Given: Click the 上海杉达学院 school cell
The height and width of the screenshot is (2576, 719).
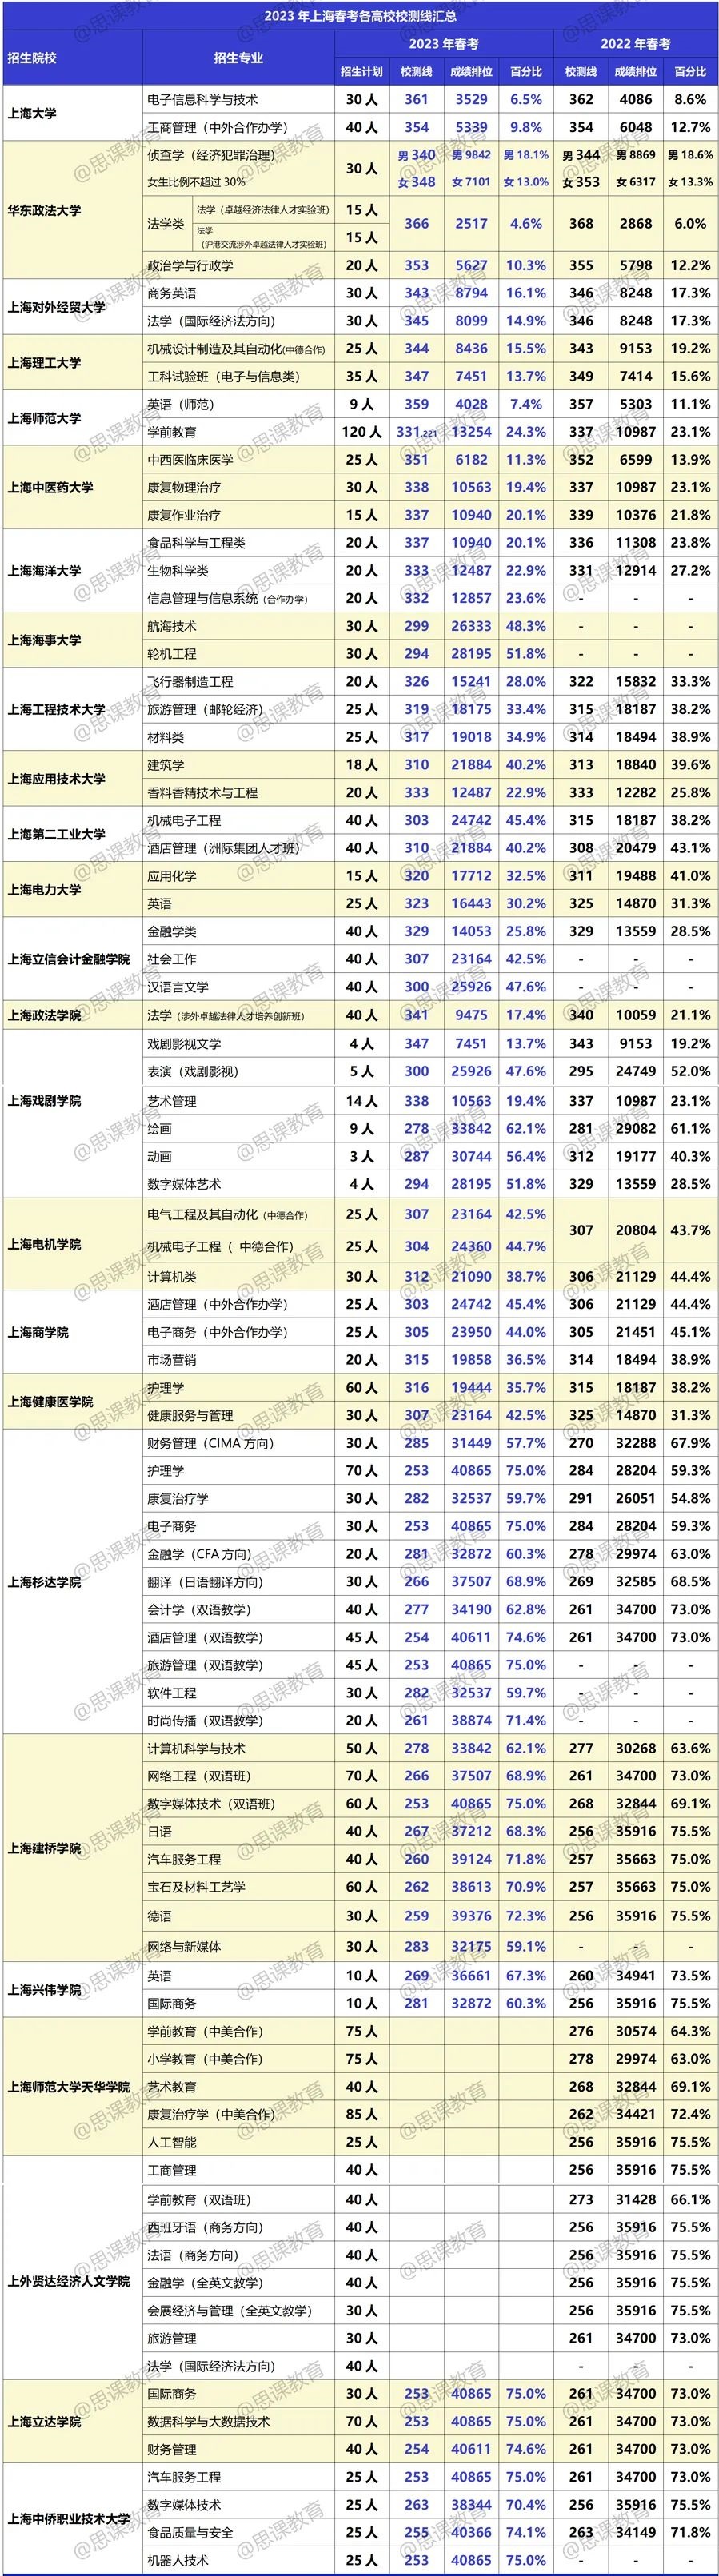Looking at the screenshot, I should [44, 1582].
